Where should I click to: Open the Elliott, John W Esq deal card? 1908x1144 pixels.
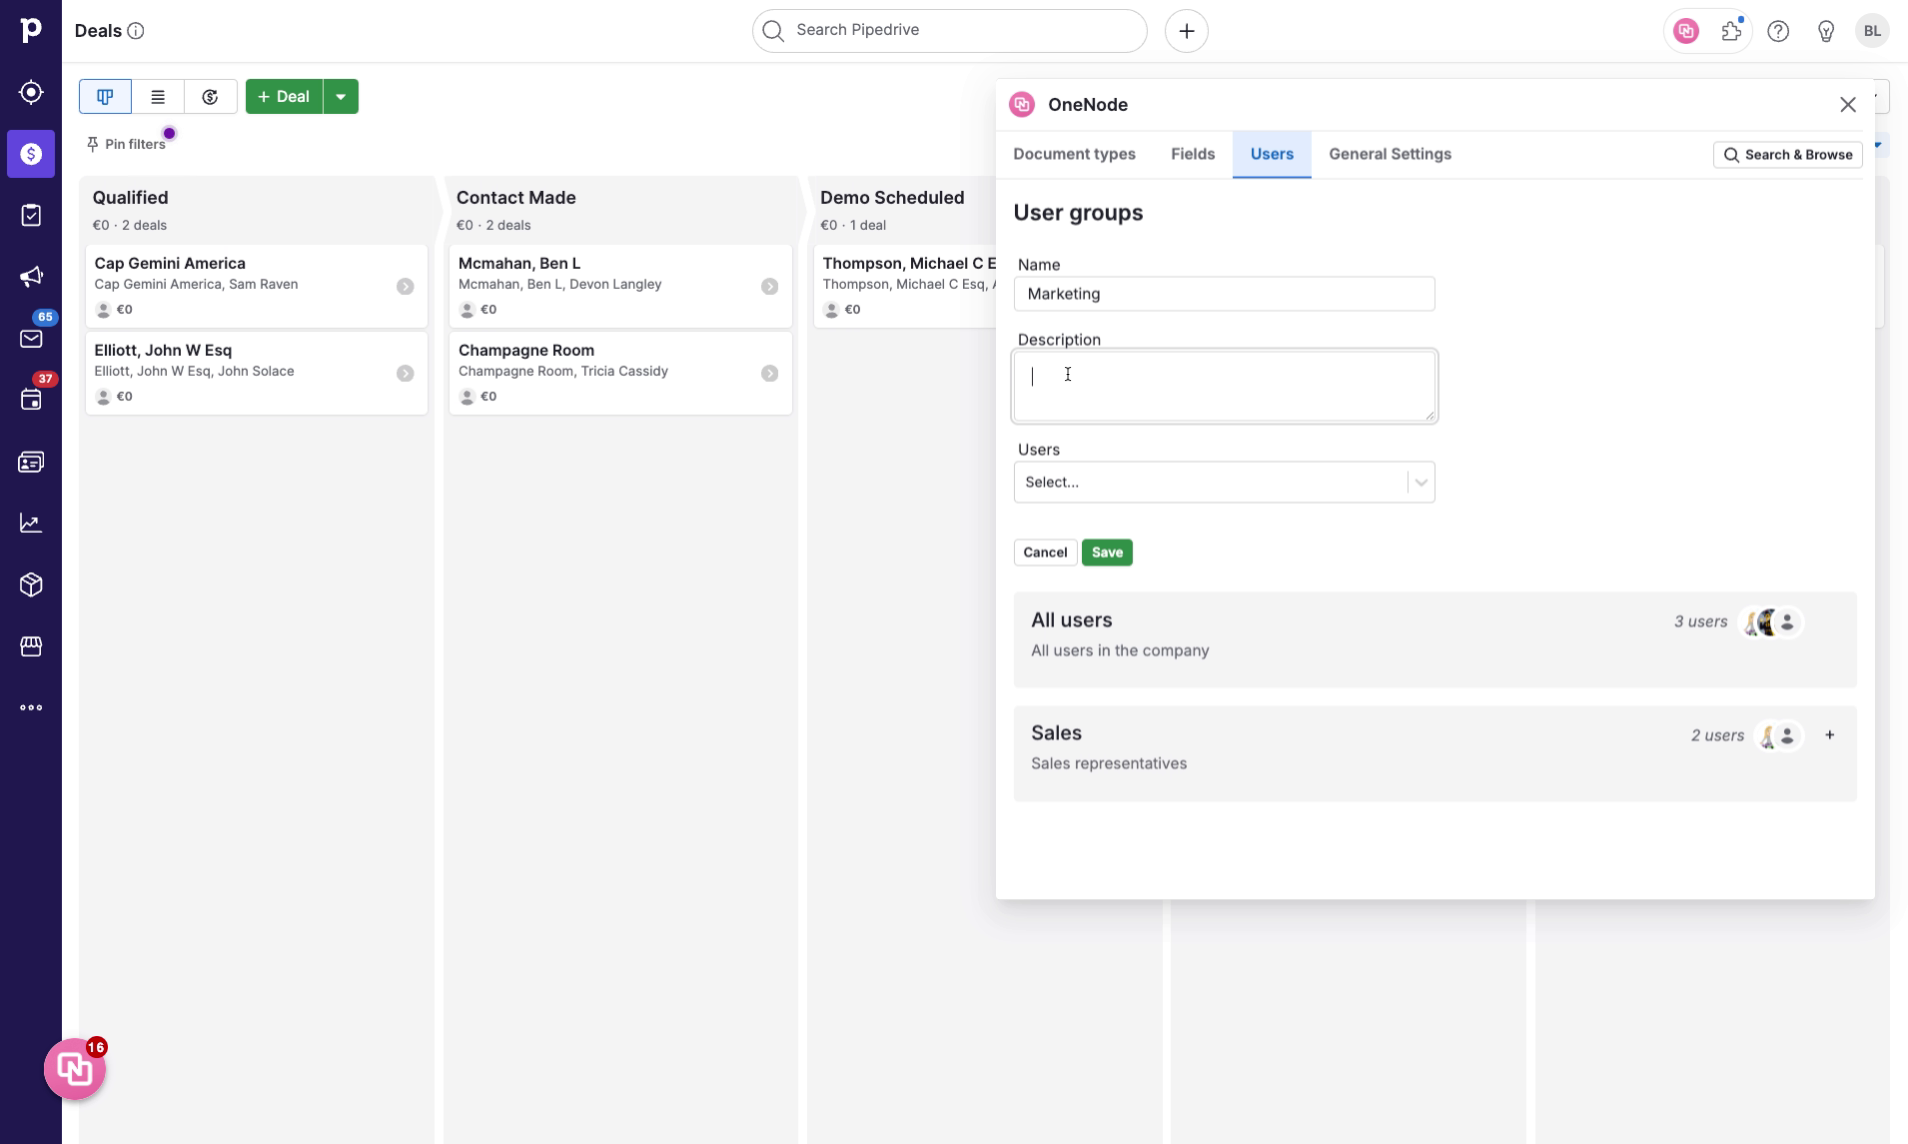[x=256, y=374]
